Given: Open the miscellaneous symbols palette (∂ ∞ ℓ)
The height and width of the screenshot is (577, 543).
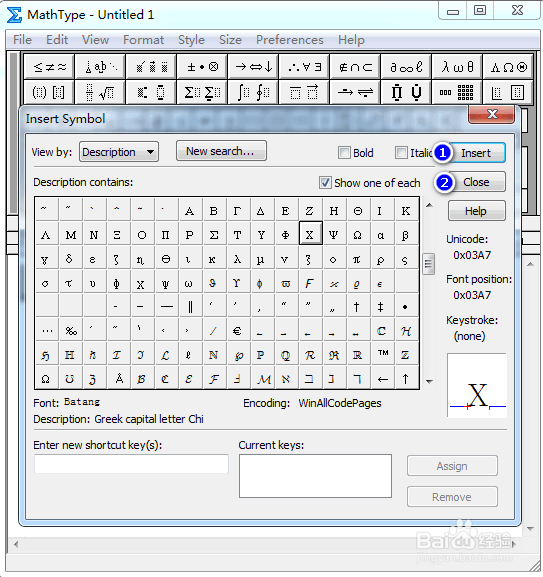Looking at the screenshot, I should [406, 67].
